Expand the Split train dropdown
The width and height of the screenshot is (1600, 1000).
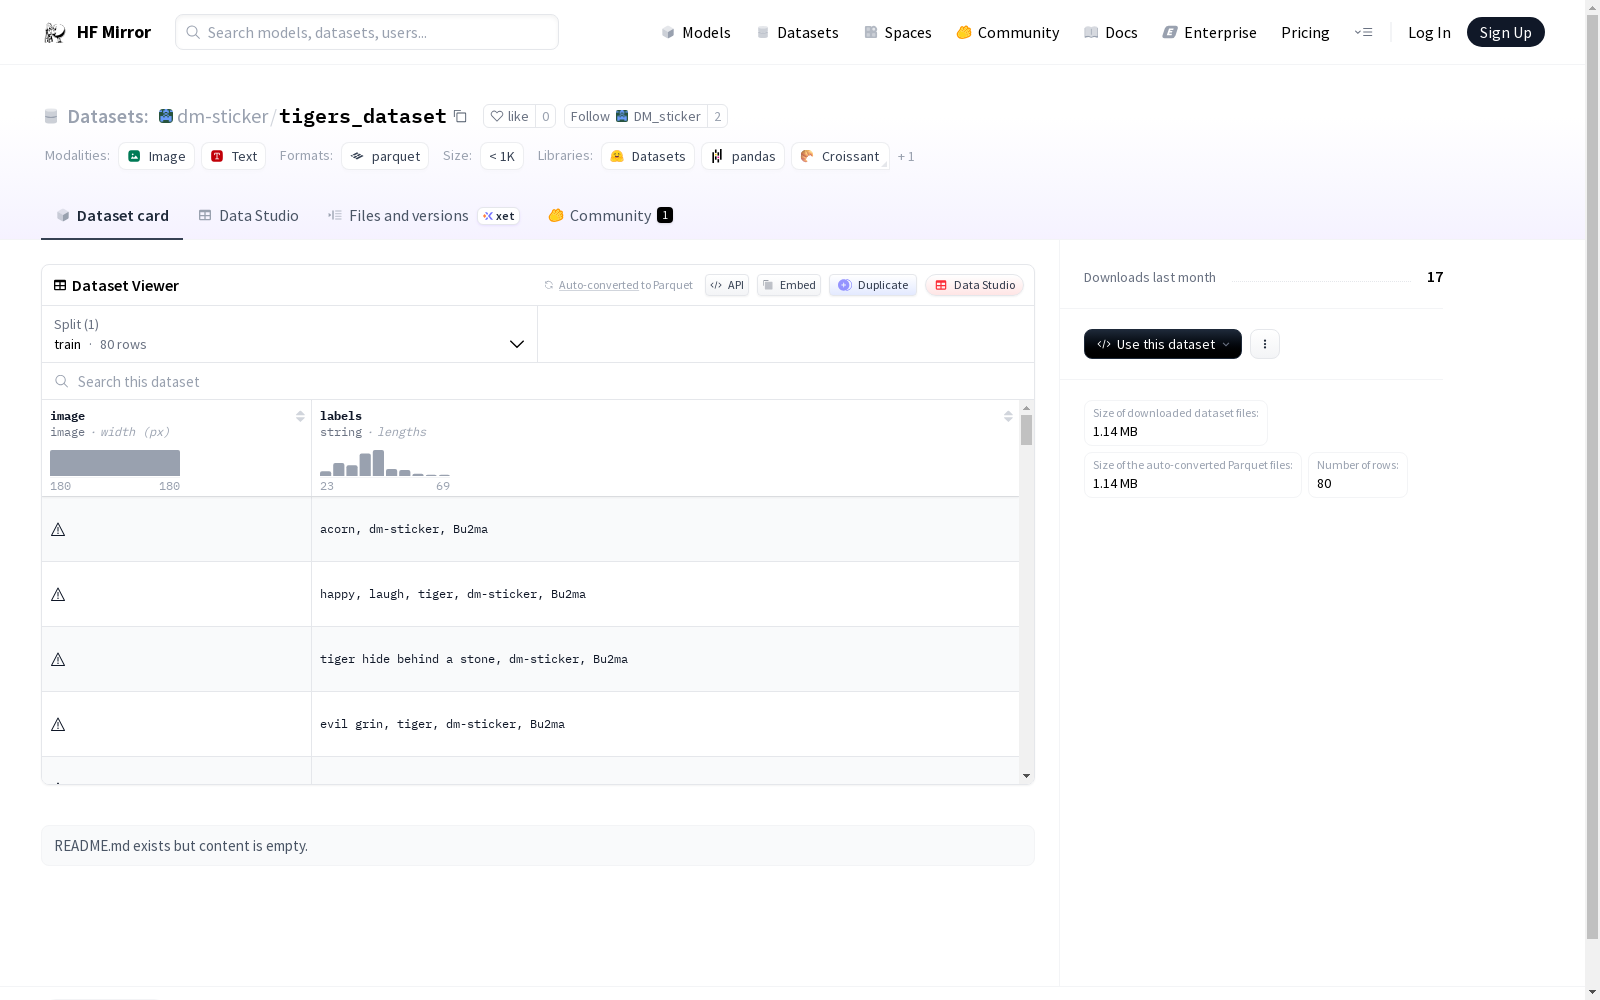(x=289, y=334)
